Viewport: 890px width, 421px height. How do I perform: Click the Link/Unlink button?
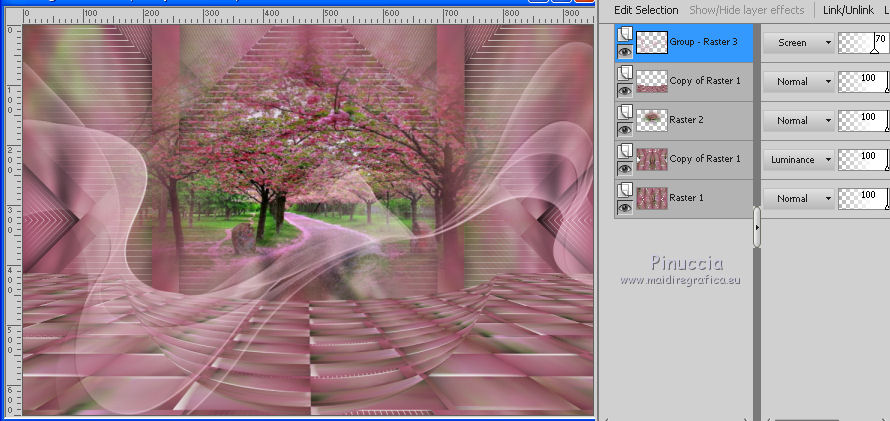(848, 10)
